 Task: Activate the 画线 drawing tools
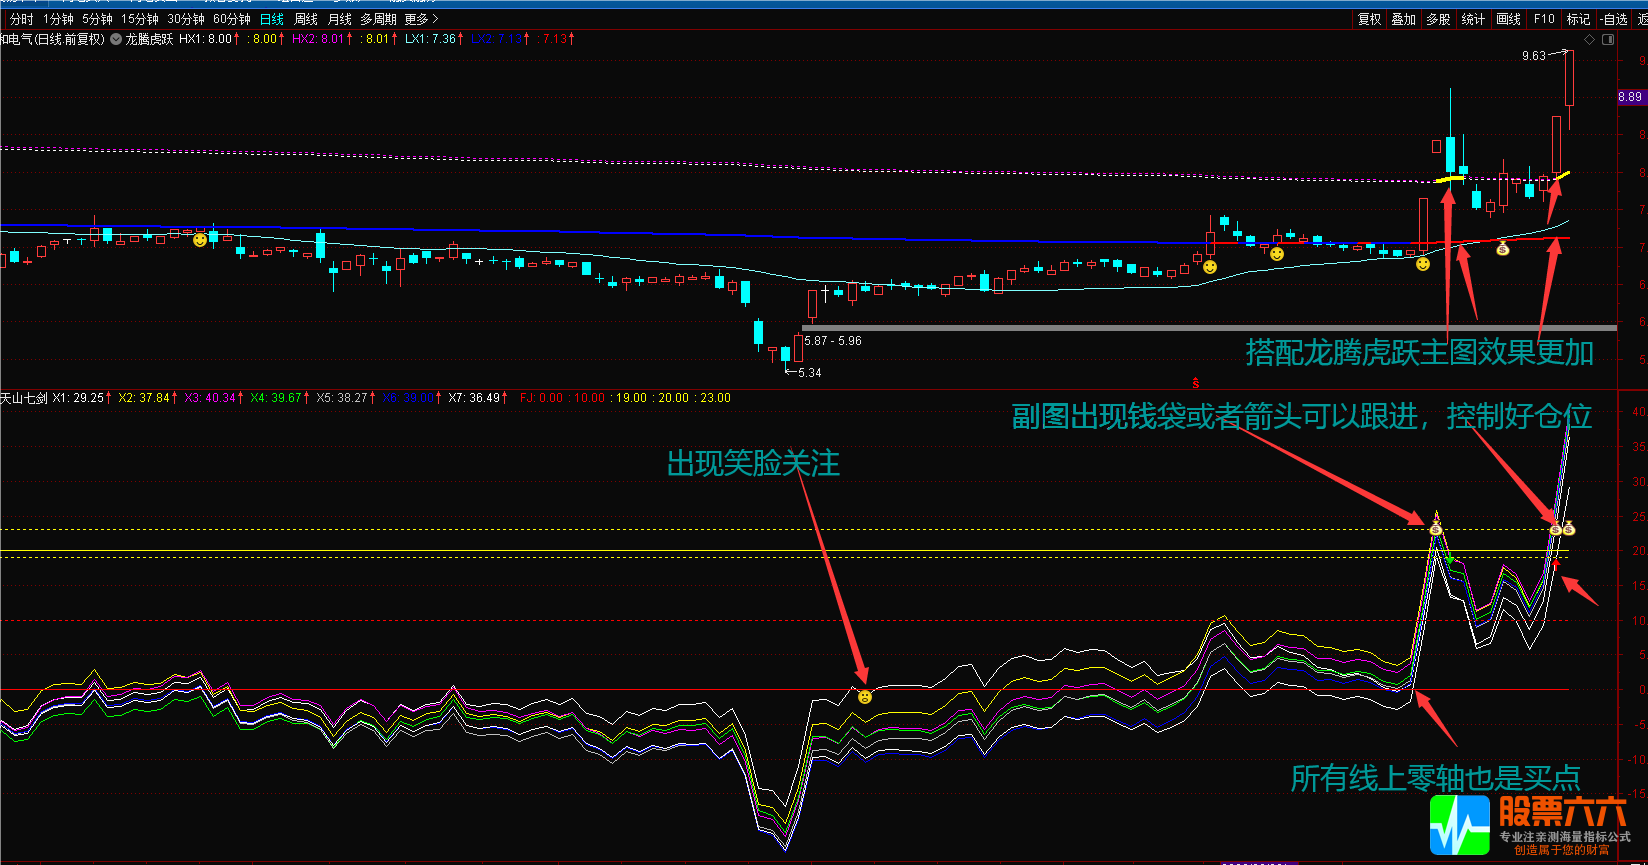pyautogui.click(x=1508, y=19)
